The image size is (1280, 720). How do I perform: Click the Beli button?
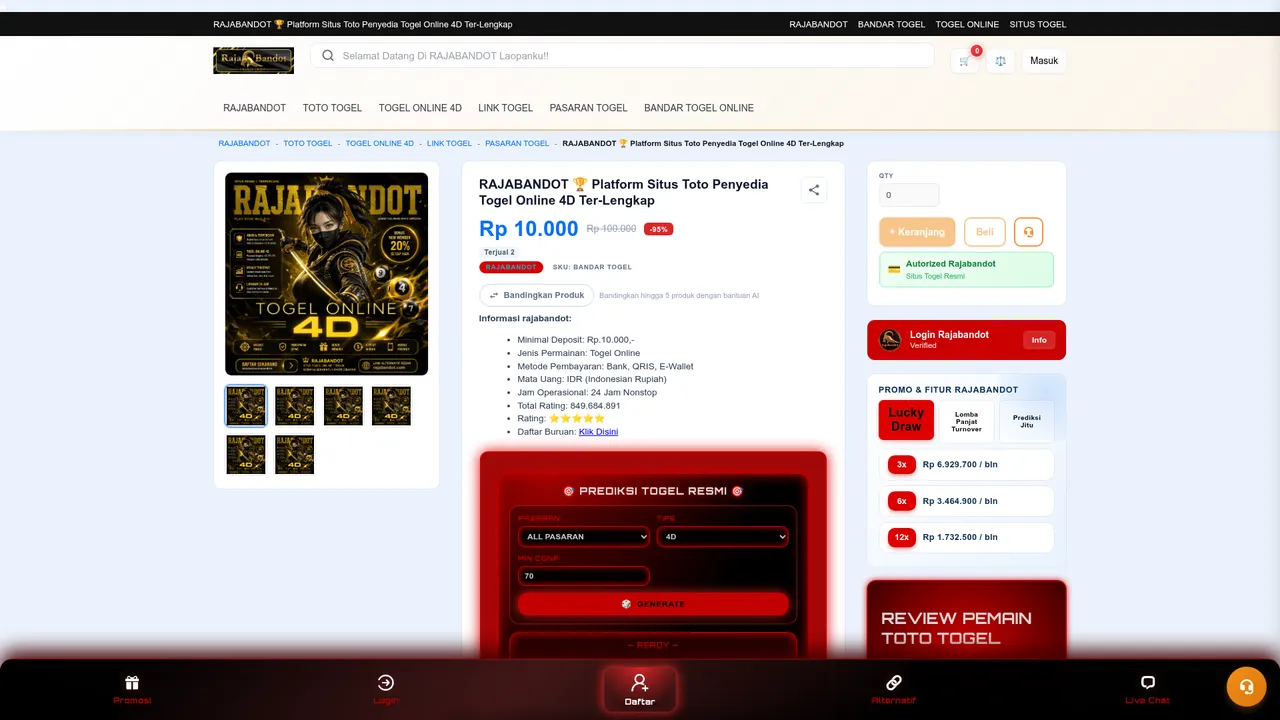coord(985,232)
